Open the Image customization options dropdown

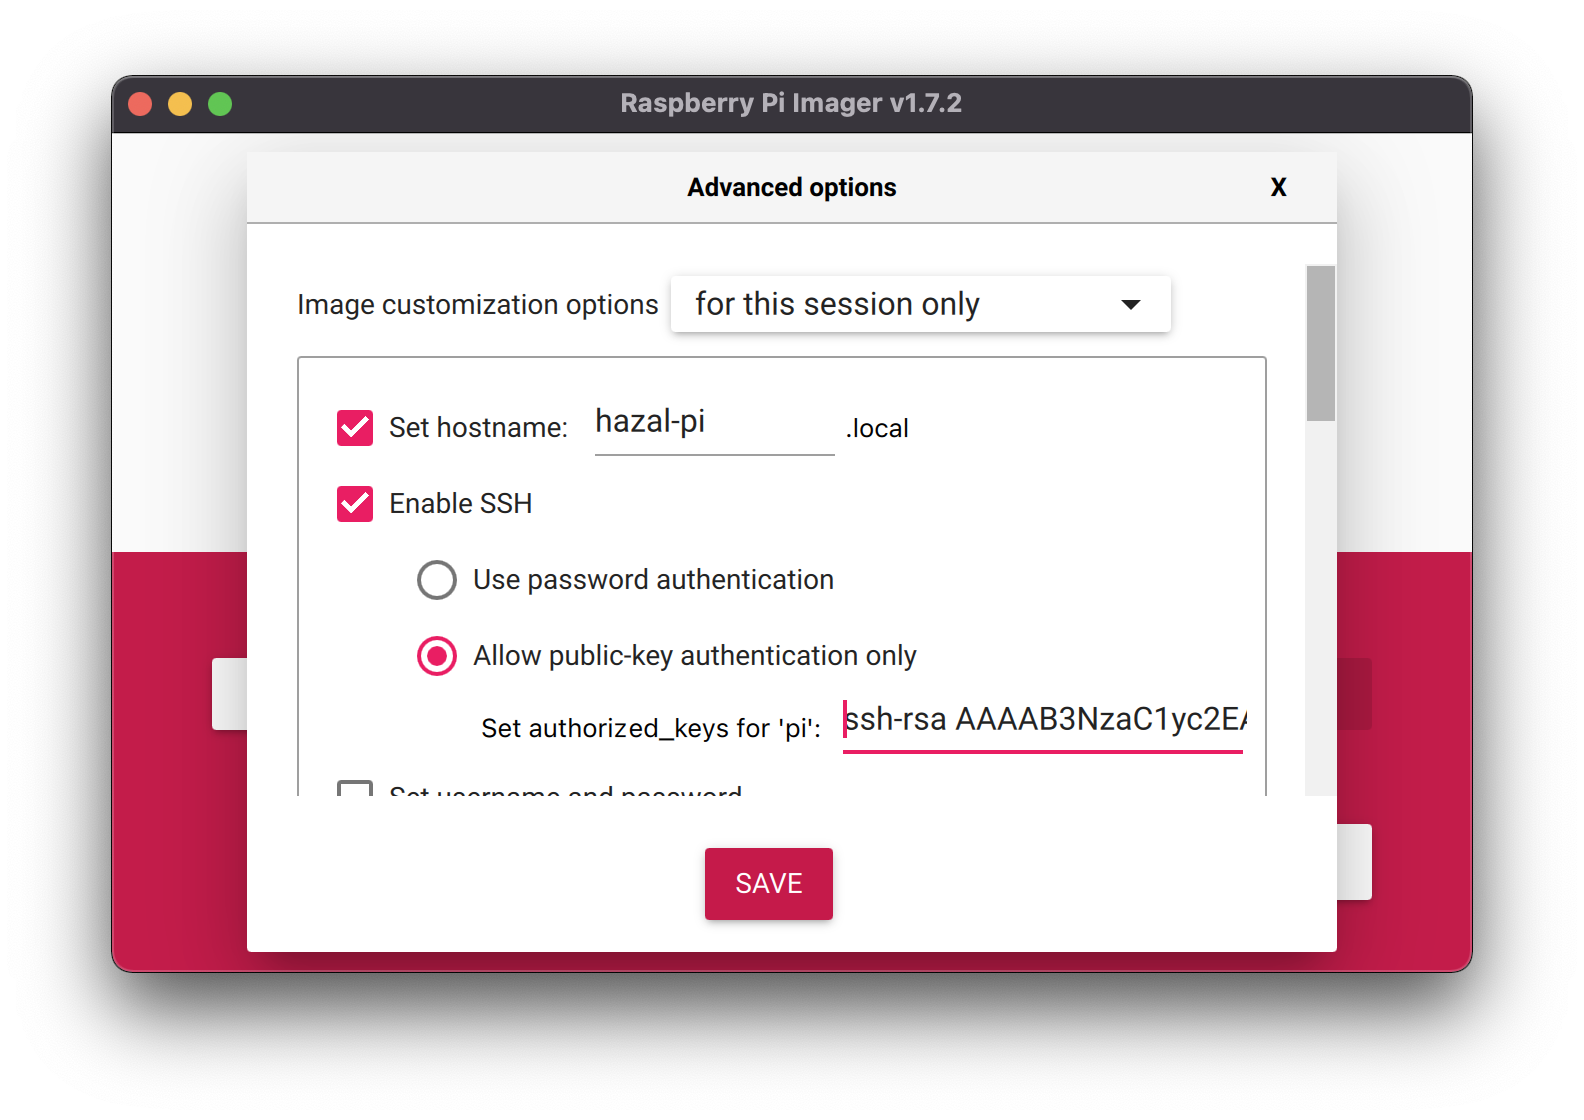(x=920, y=304)
